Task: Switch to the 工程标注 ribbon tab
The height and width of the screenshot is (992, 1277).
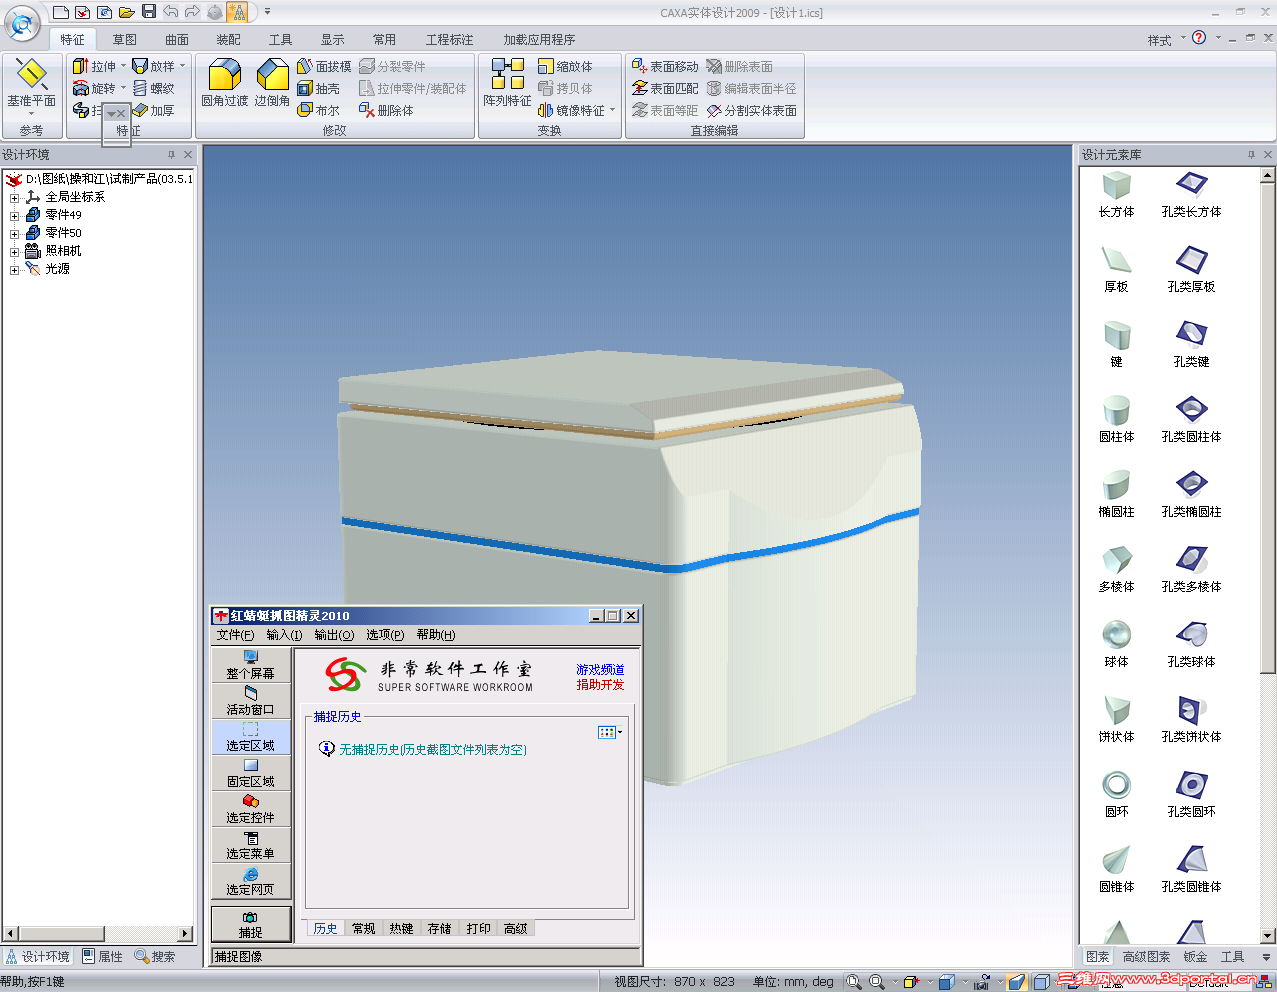Action: click(x=450, y=39)
